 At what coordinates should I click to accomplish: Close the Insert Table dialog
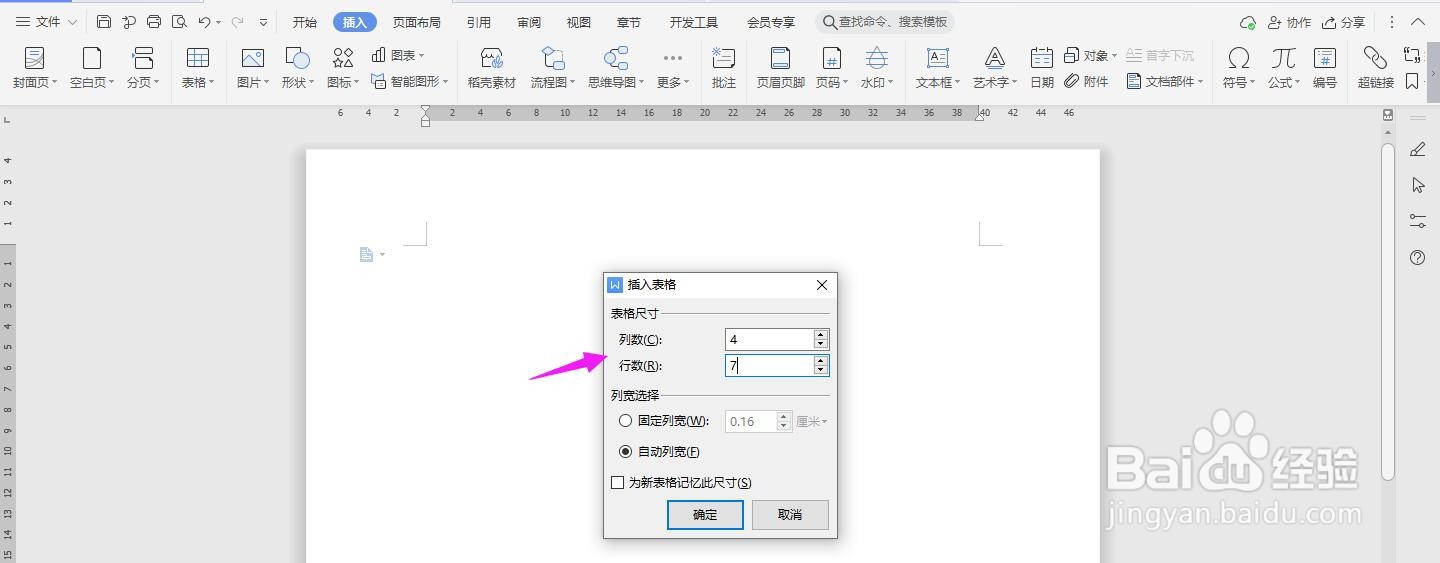click(x=822, y=285)
